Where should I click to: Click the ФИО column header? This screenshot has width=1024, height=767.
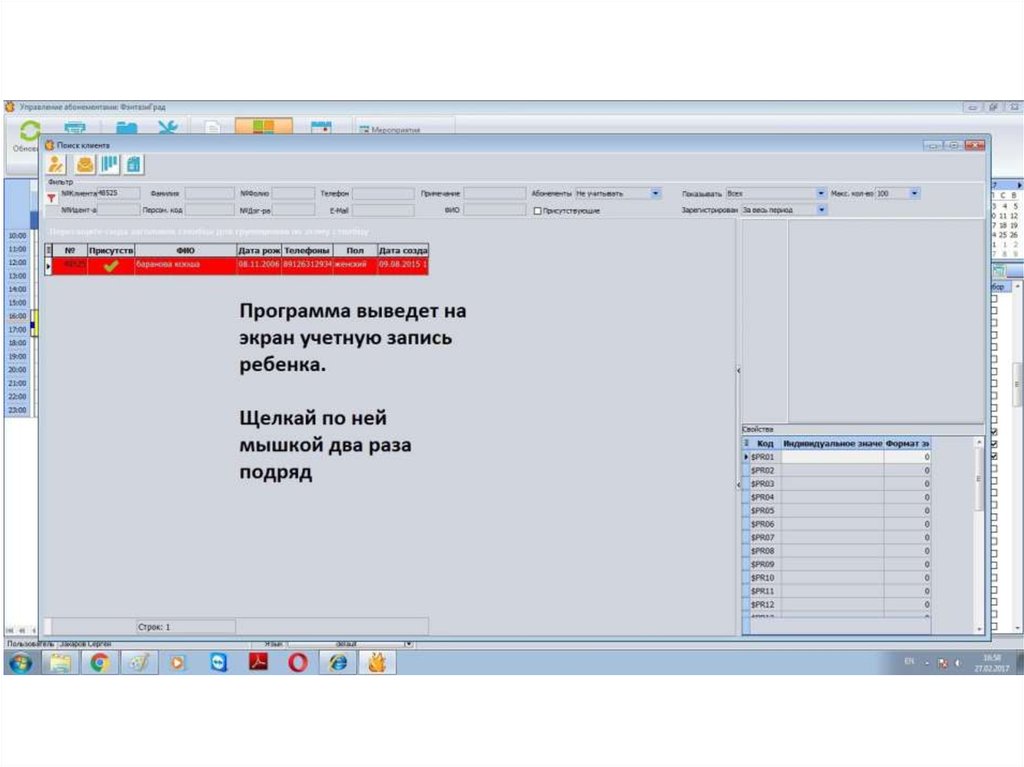[x=184, y=250]
